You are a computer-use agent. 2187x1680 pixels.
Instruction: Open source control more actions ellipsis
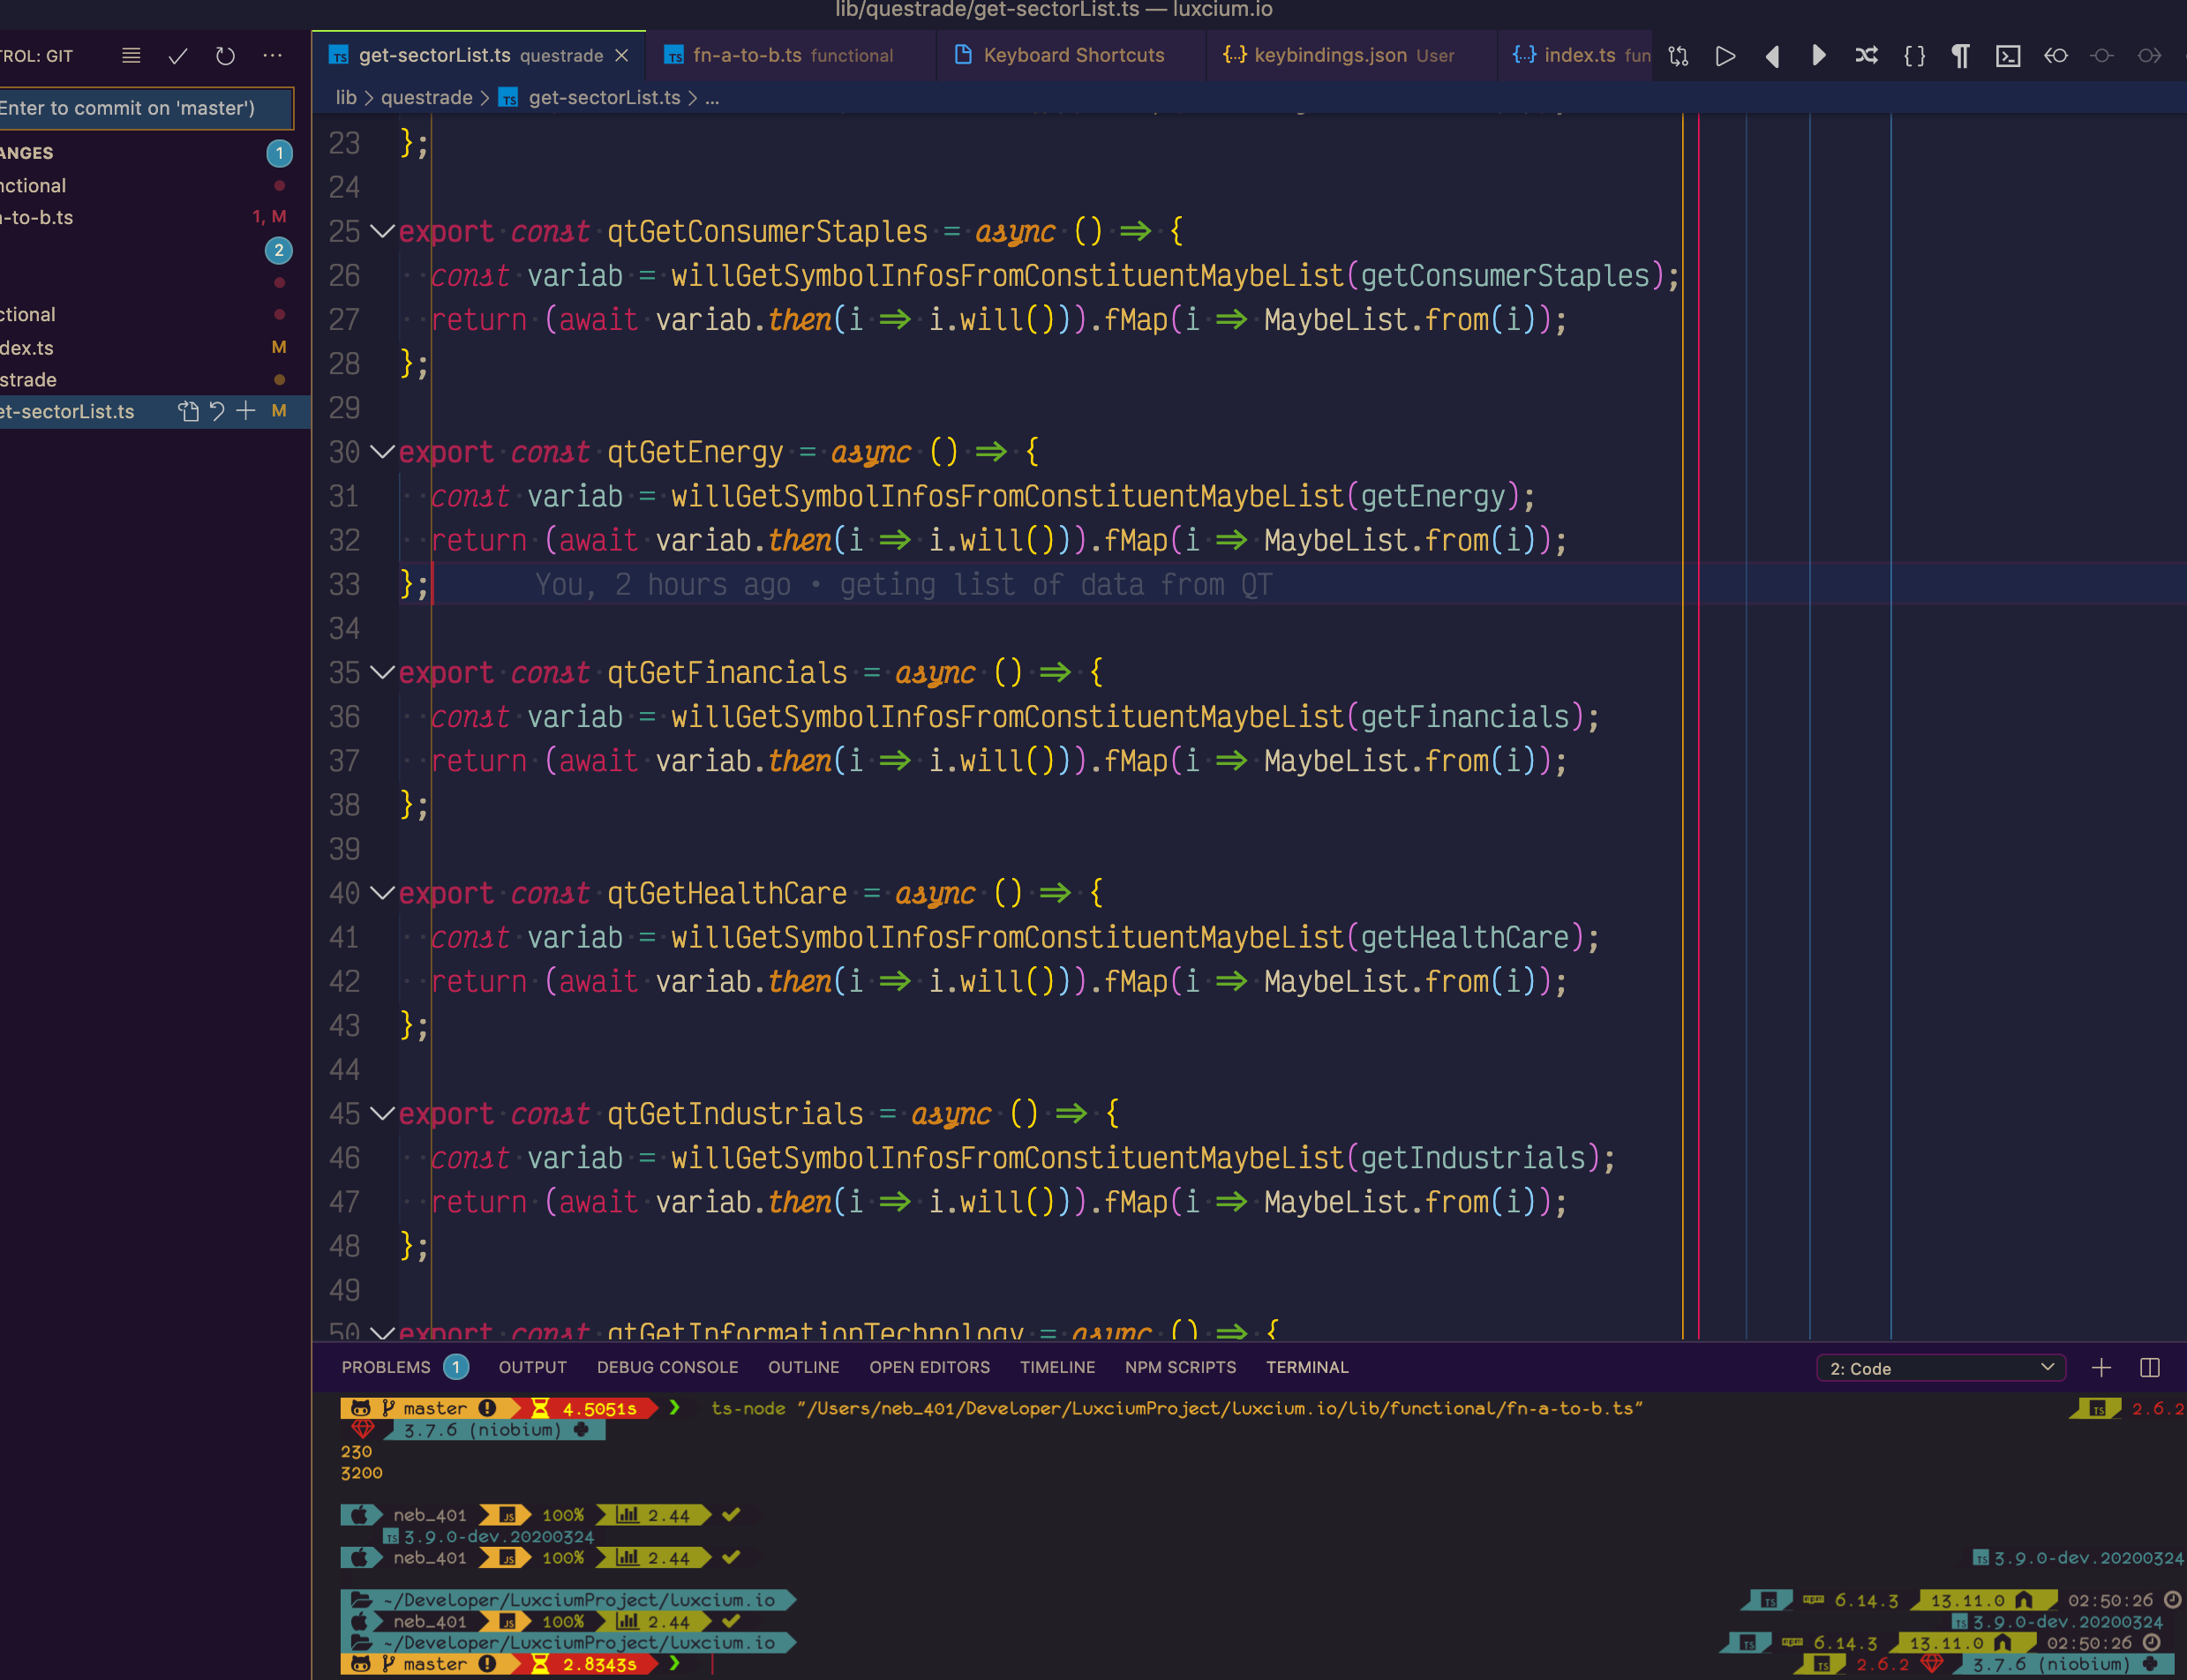tap(272, 56)
